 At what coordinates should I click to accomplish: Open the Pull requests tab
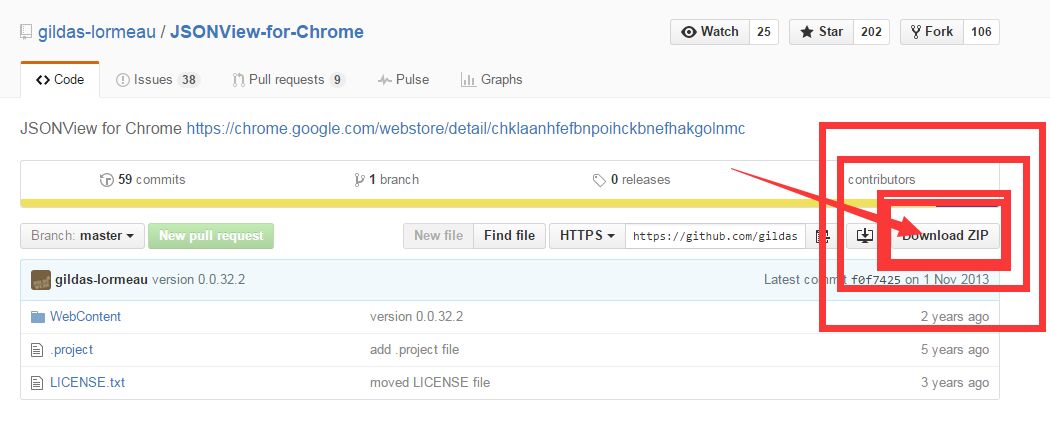point(289,80)
